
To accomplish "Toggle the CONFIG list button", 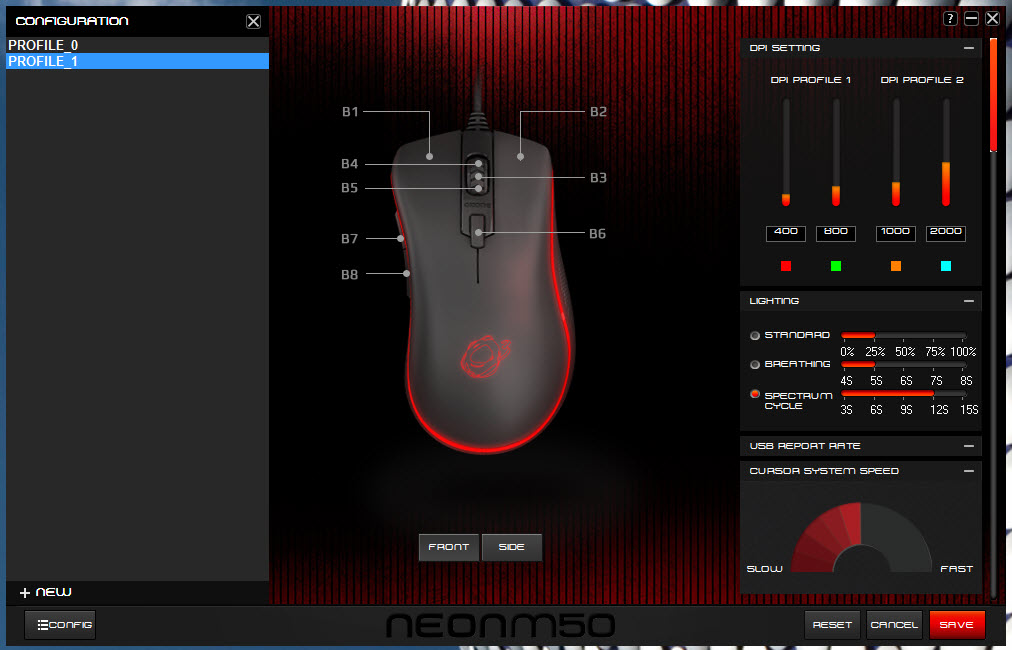I will (x=60, y=625).
